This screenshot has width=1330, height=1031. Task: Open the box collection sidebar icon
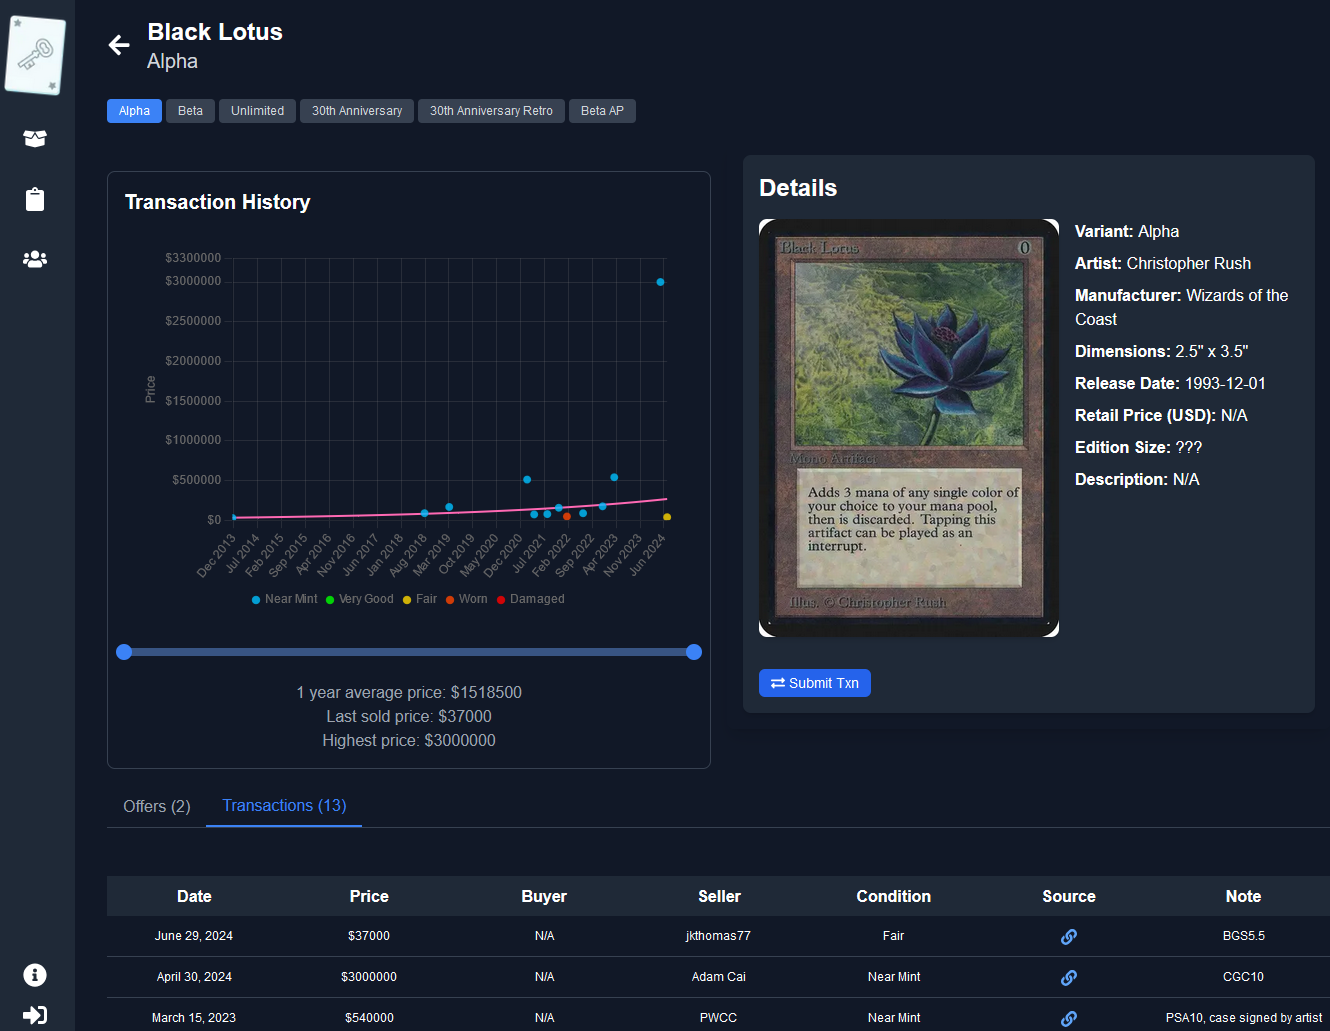35,139
